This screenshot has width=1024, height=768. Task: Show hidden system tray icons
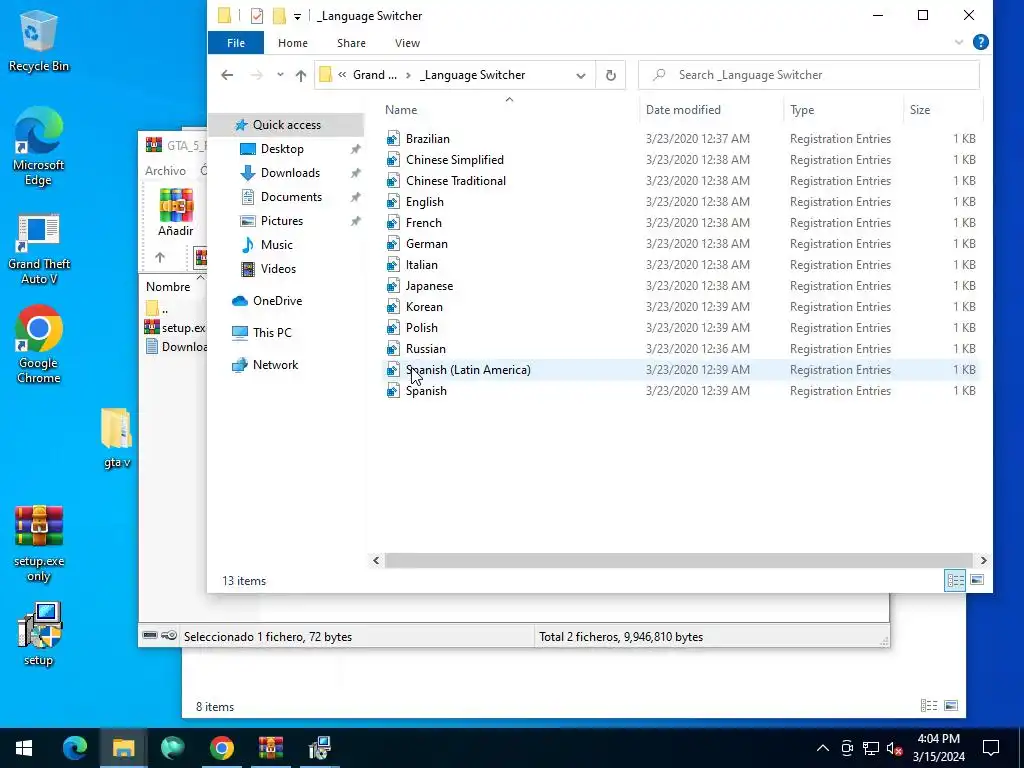pos(823,748)
